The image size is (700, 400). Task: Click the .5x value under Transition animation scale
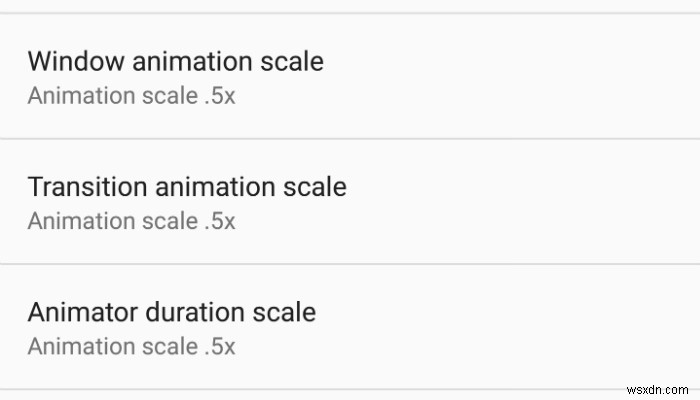216,221
